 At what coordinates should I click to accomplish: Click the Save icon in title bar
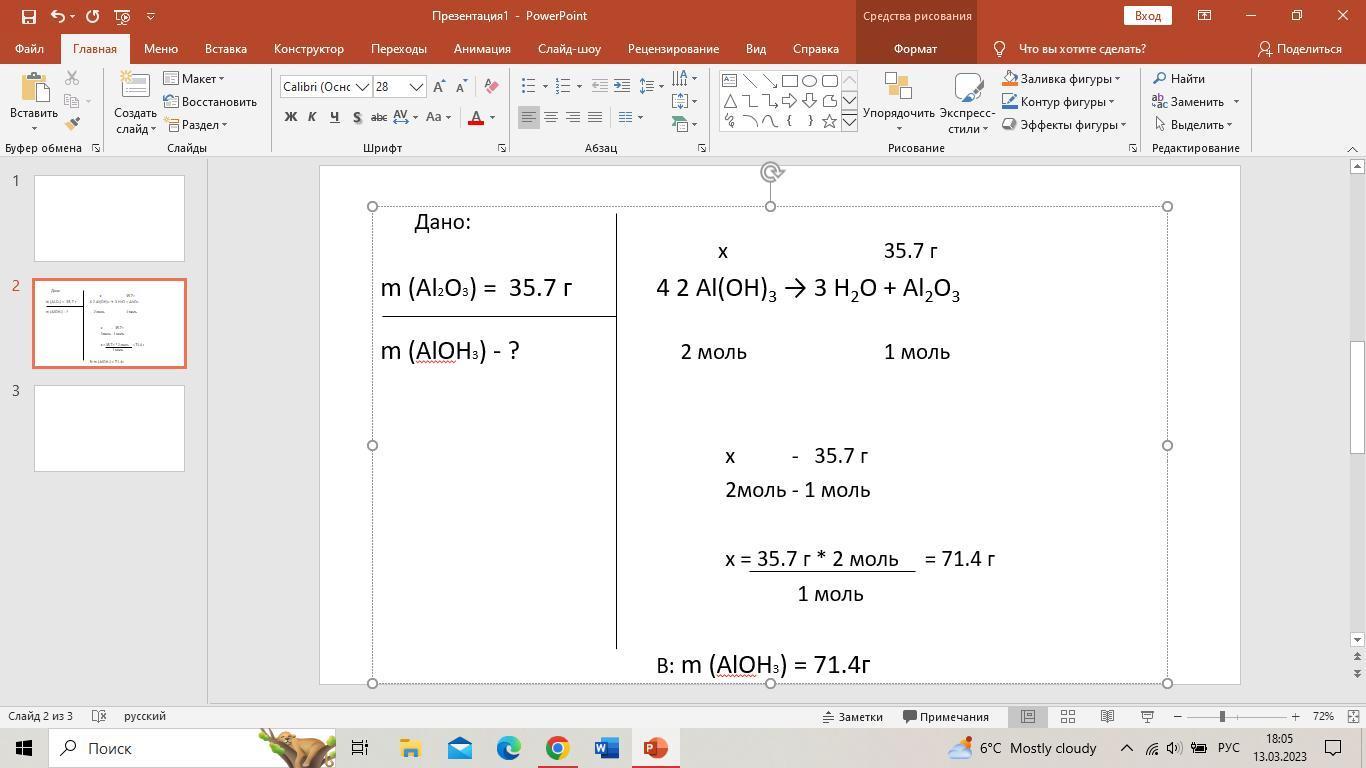click(28, 16)
